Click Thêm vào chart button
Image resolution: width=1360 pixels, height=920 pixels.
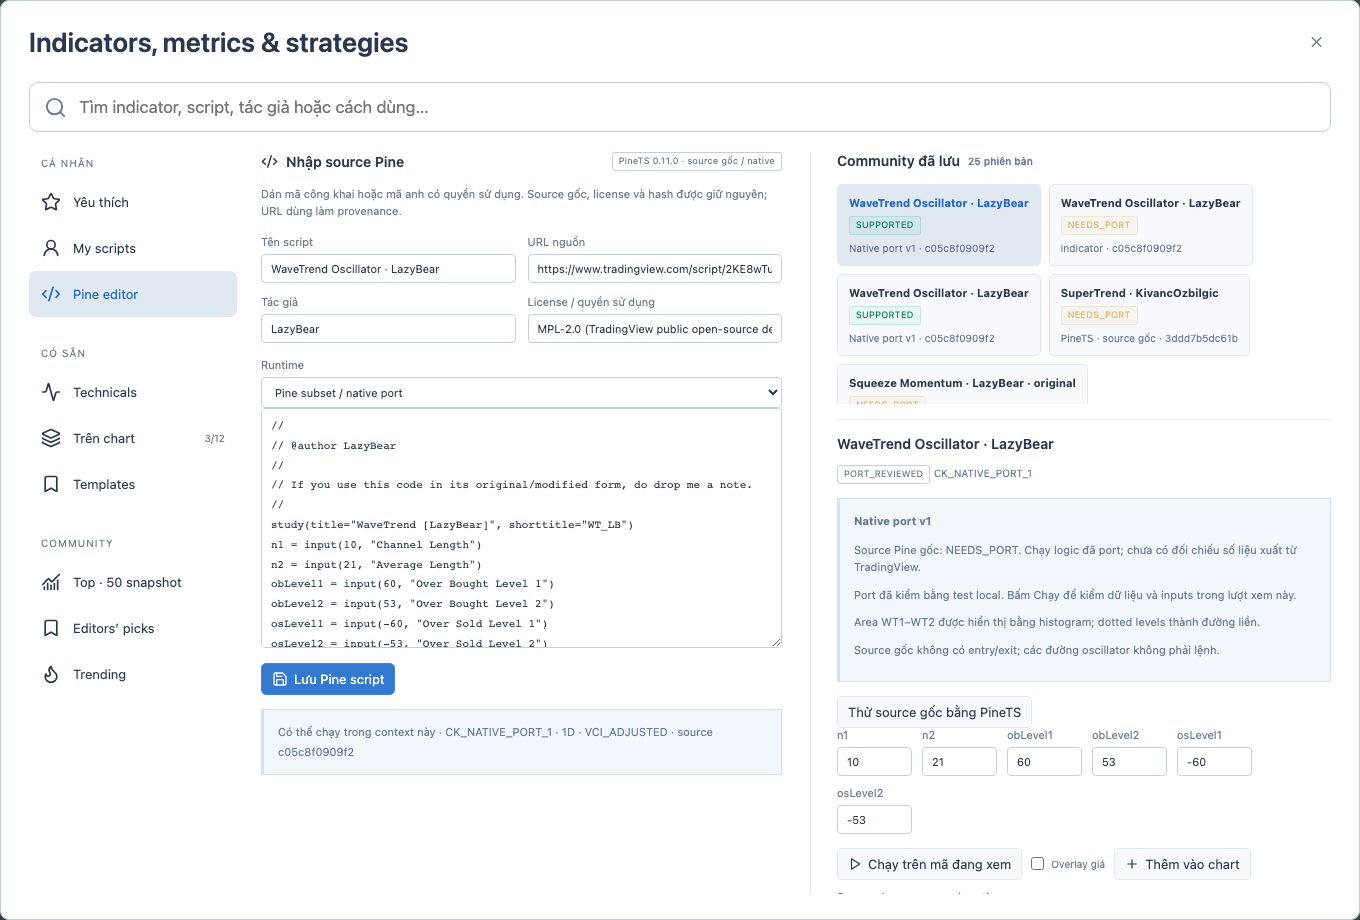pos(1182,864)
